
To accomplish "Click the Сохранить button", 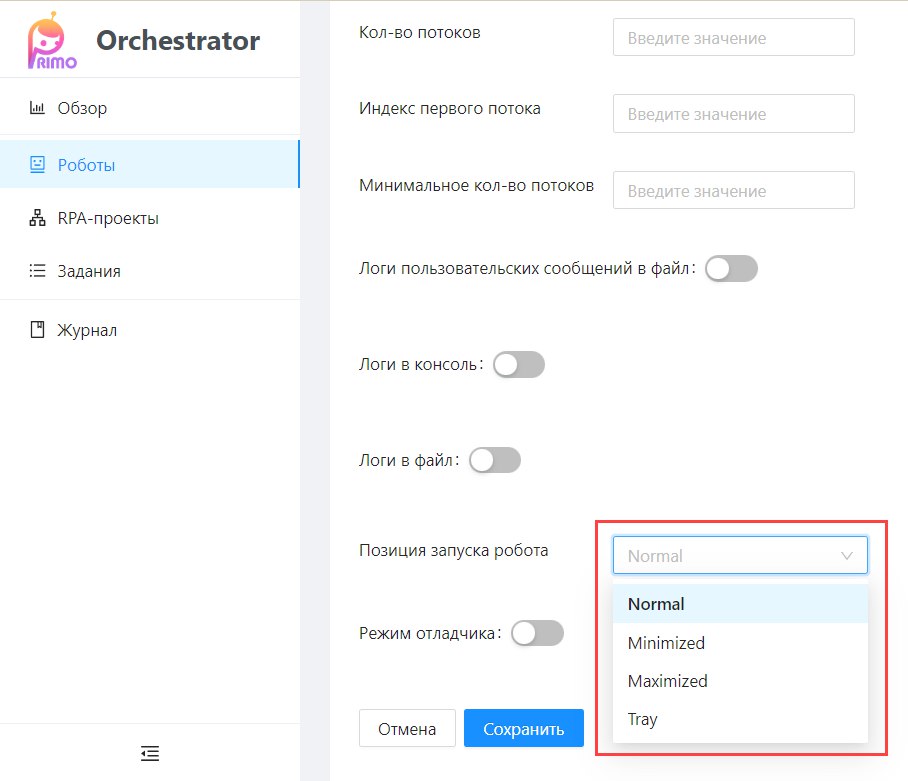I will pyautogui.click(x=523, y=728).
